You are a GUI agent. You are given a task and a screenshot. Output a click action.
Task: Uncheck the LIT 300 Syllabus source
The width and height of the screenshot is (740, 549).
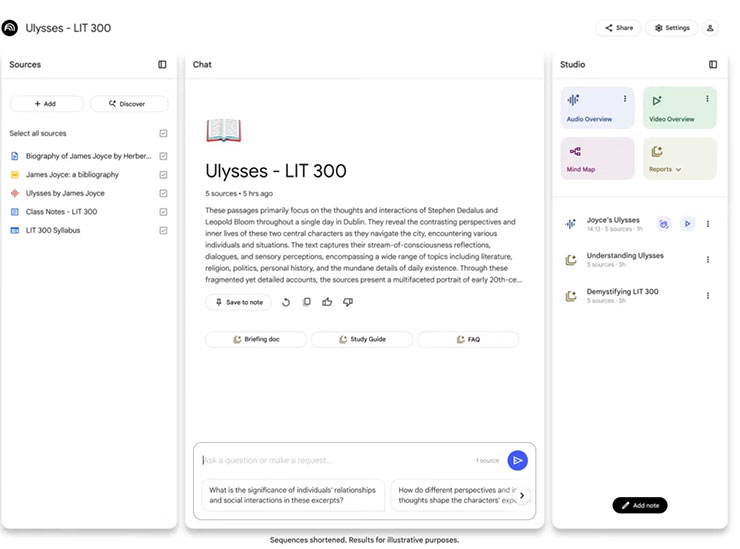(163, 230)
